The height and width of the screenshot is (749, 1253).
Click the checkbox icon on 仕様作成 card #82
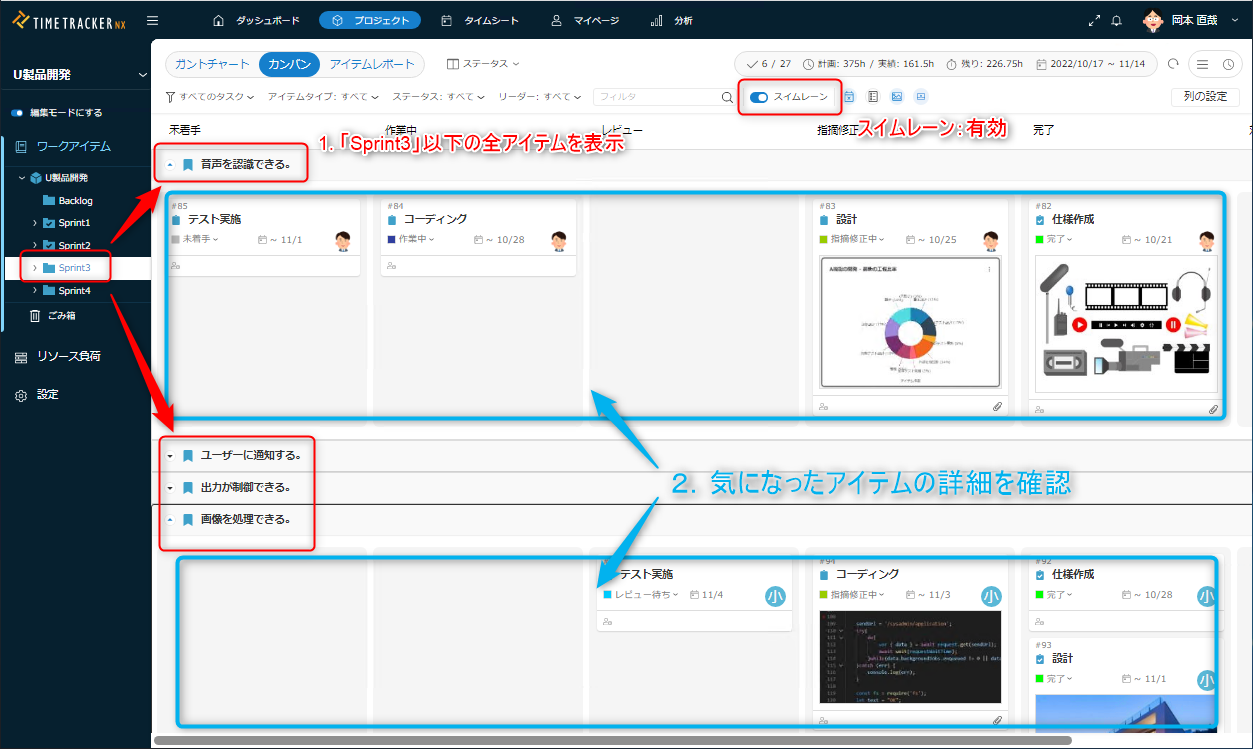click(x=1040, y=219)
